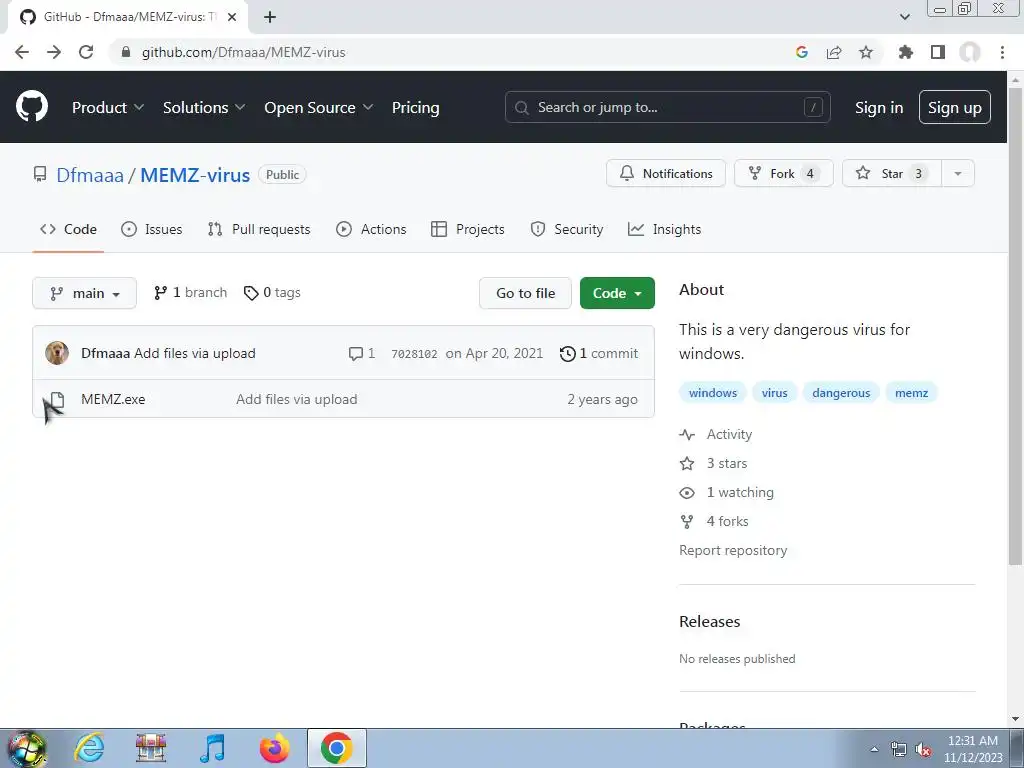This screenshot has width=1024, height=768.
Task: Click the Google icon in address bar
Action: (x=802, y=52)
